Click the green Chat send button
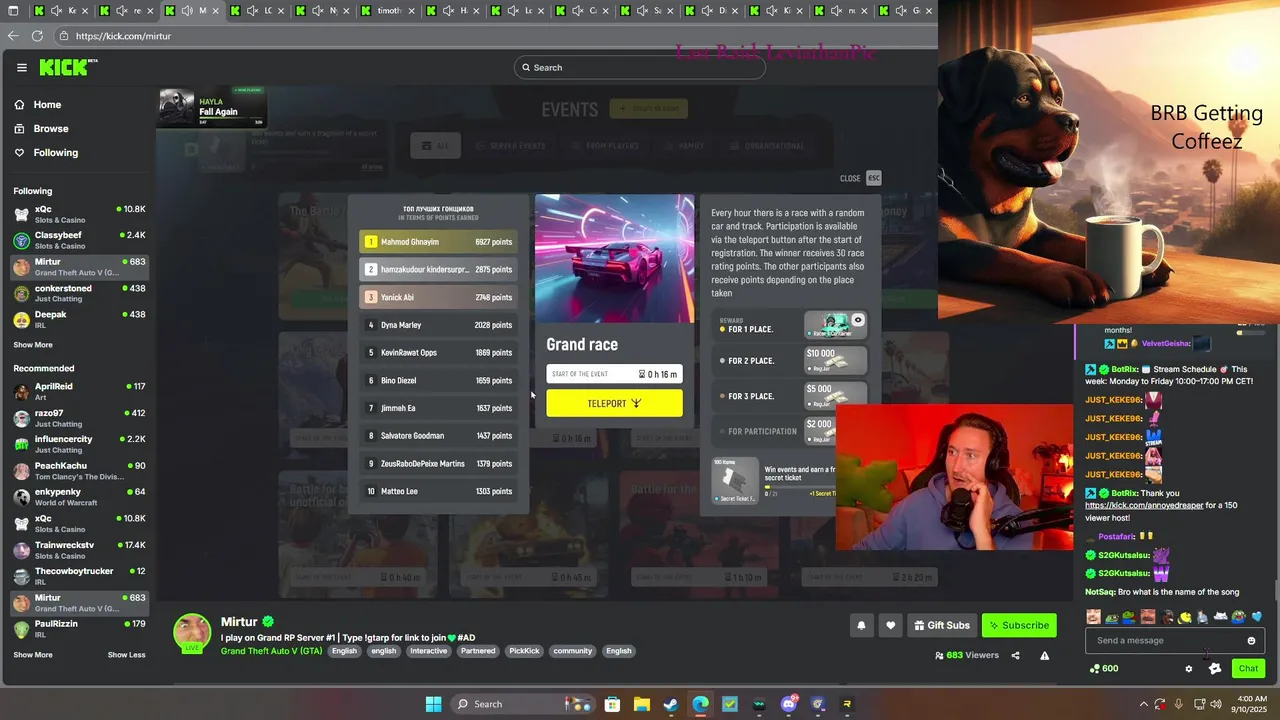 [x=1248, y=669]
